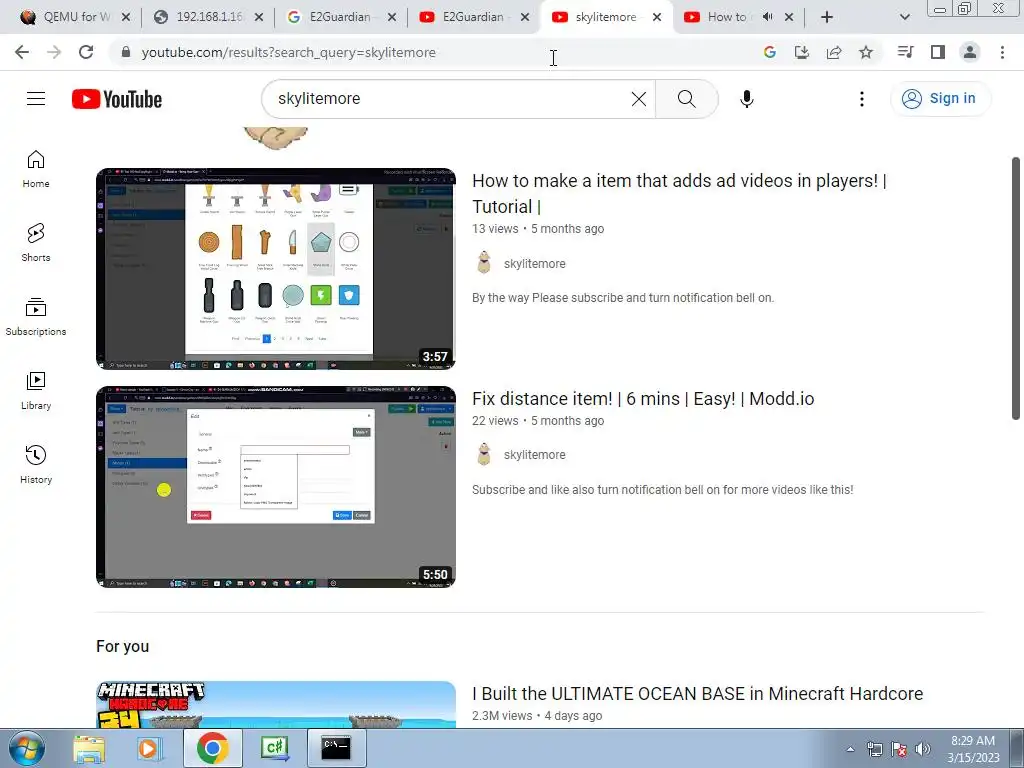1024x768 pixels.
Task: Open Windows Media Player from taskbar
Action: pyautogui.click(x=149, y=748)
